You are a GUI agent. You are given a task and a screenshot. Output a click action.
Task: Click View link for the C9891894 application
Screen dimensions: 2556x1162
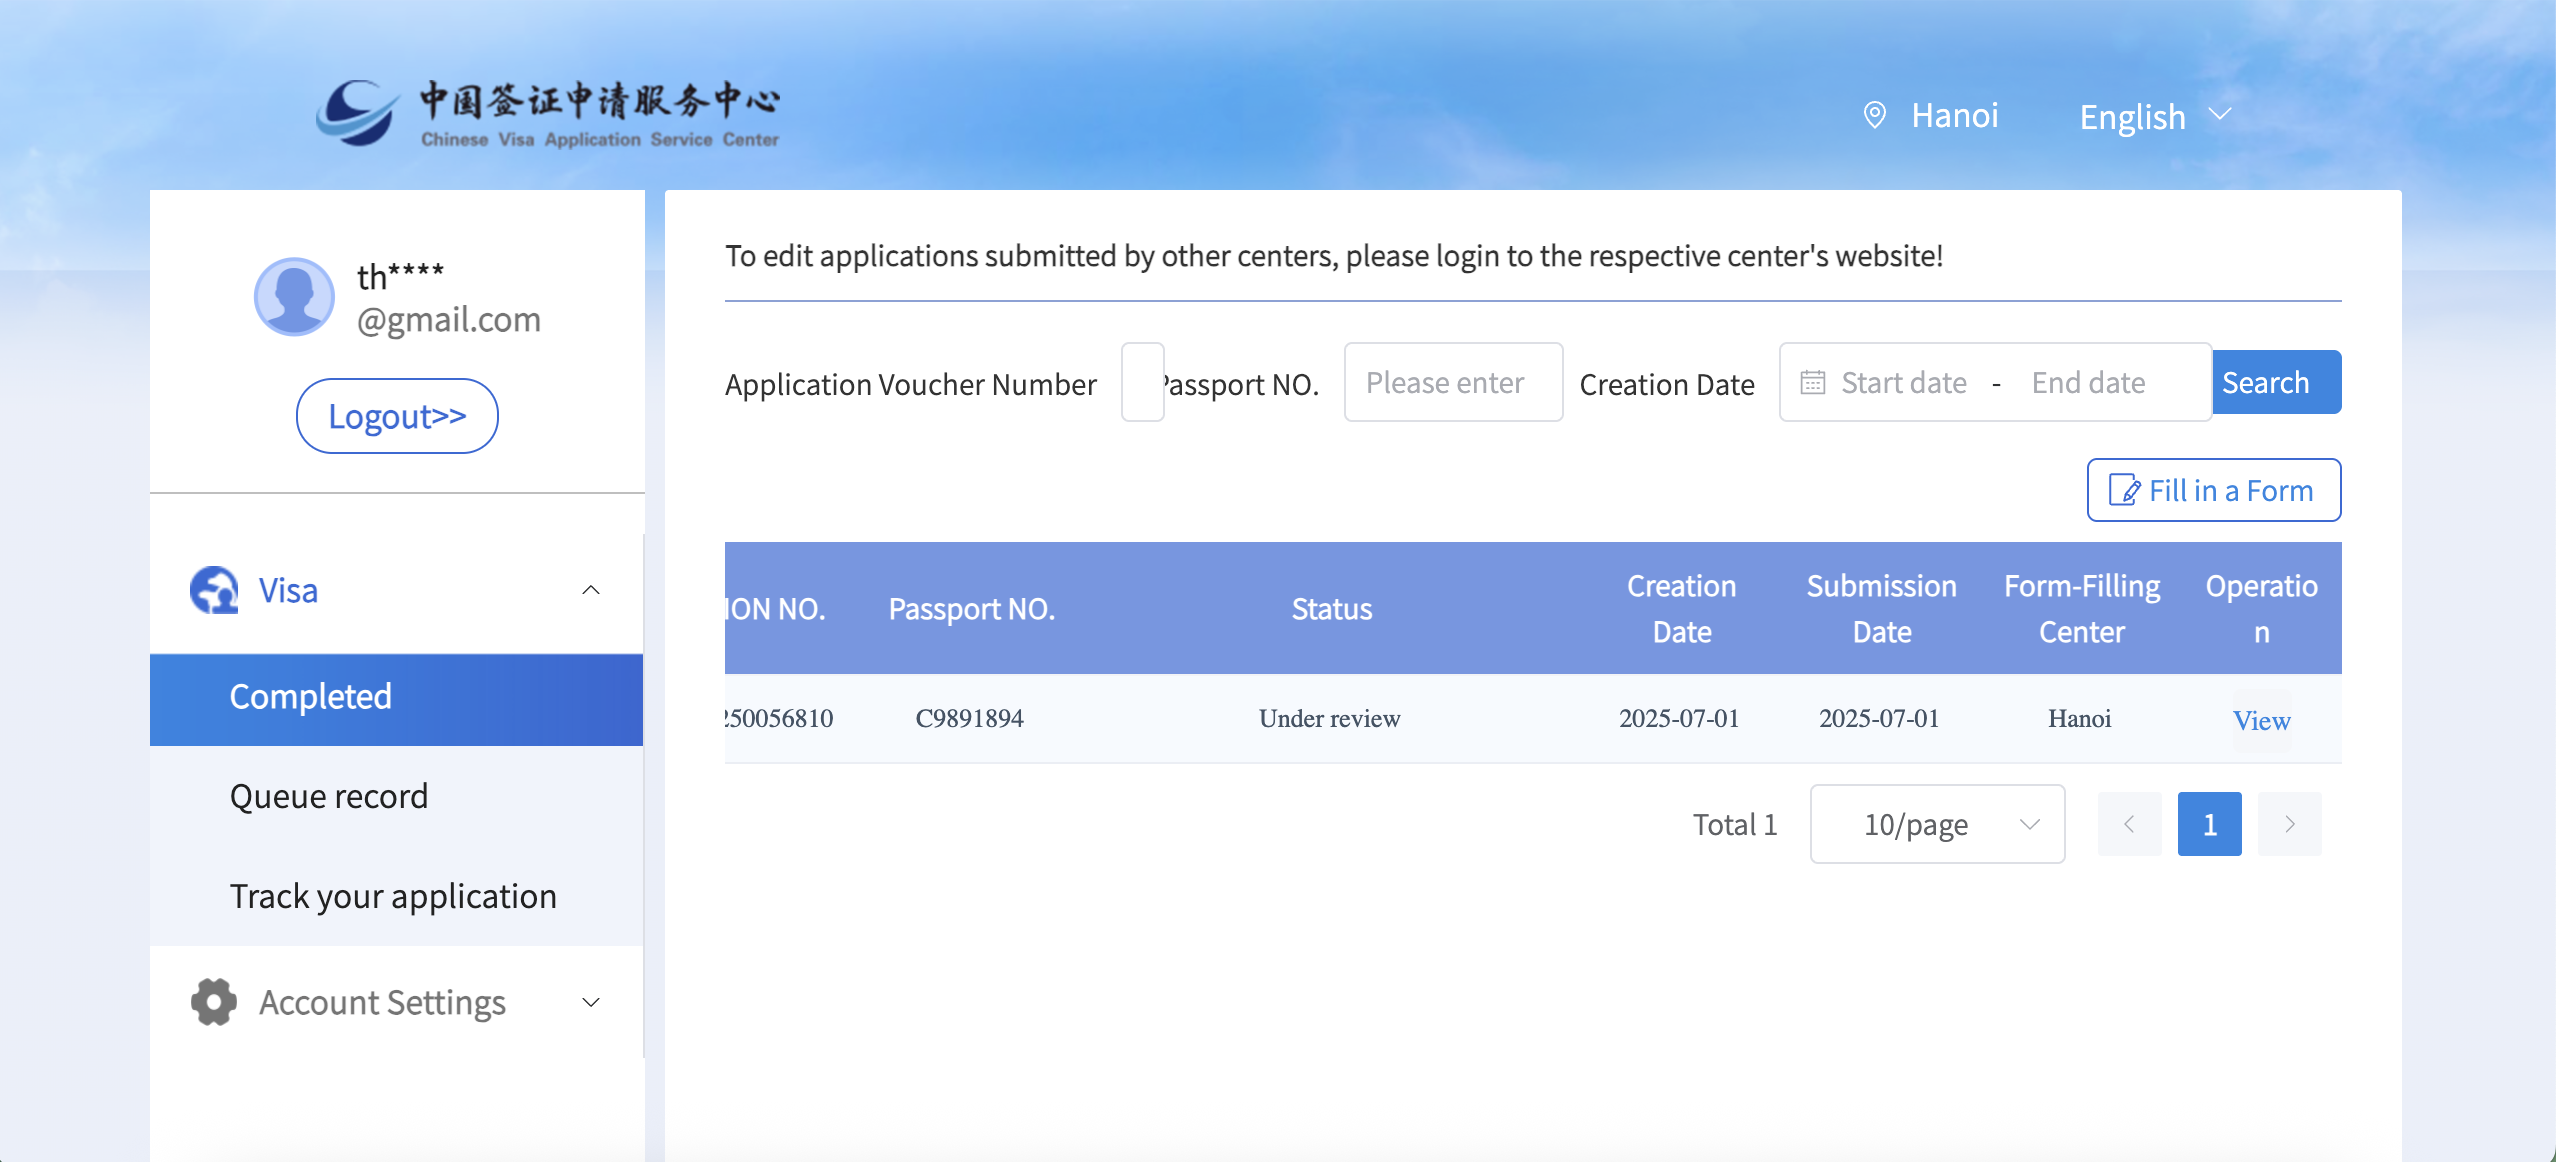[2261, 721]
